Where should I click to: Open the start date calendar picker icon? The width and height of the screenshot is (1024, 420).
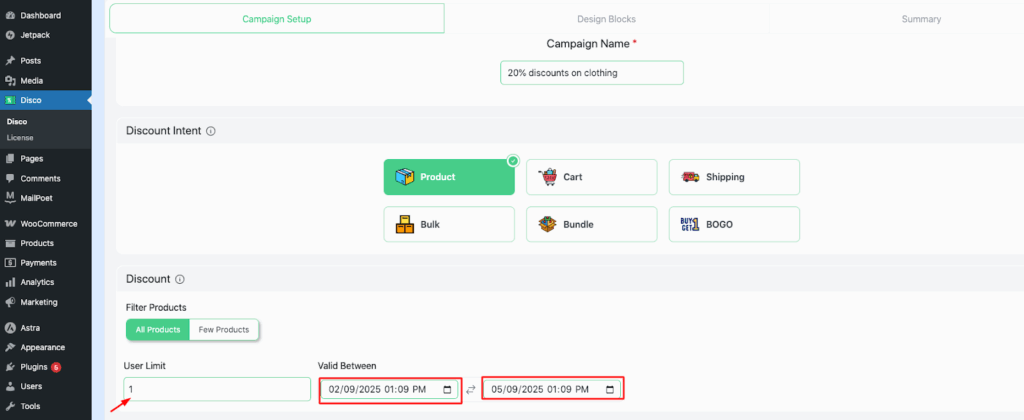[x=447, y=390]
